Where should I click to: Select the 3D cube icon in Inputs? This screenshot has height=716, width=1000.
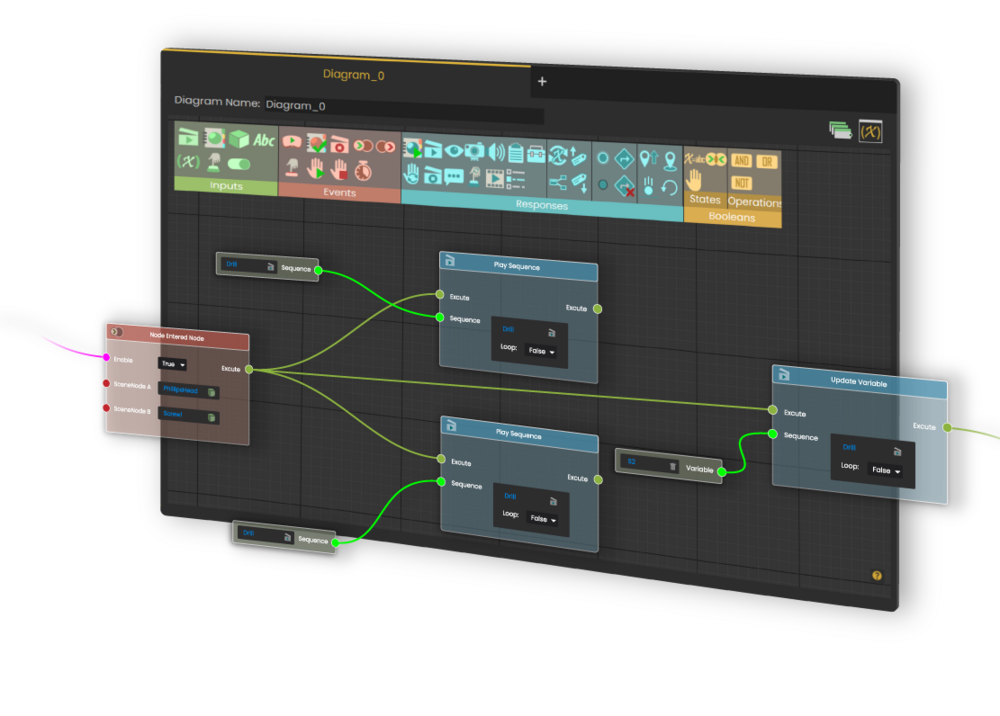click(x=239, y=141)
